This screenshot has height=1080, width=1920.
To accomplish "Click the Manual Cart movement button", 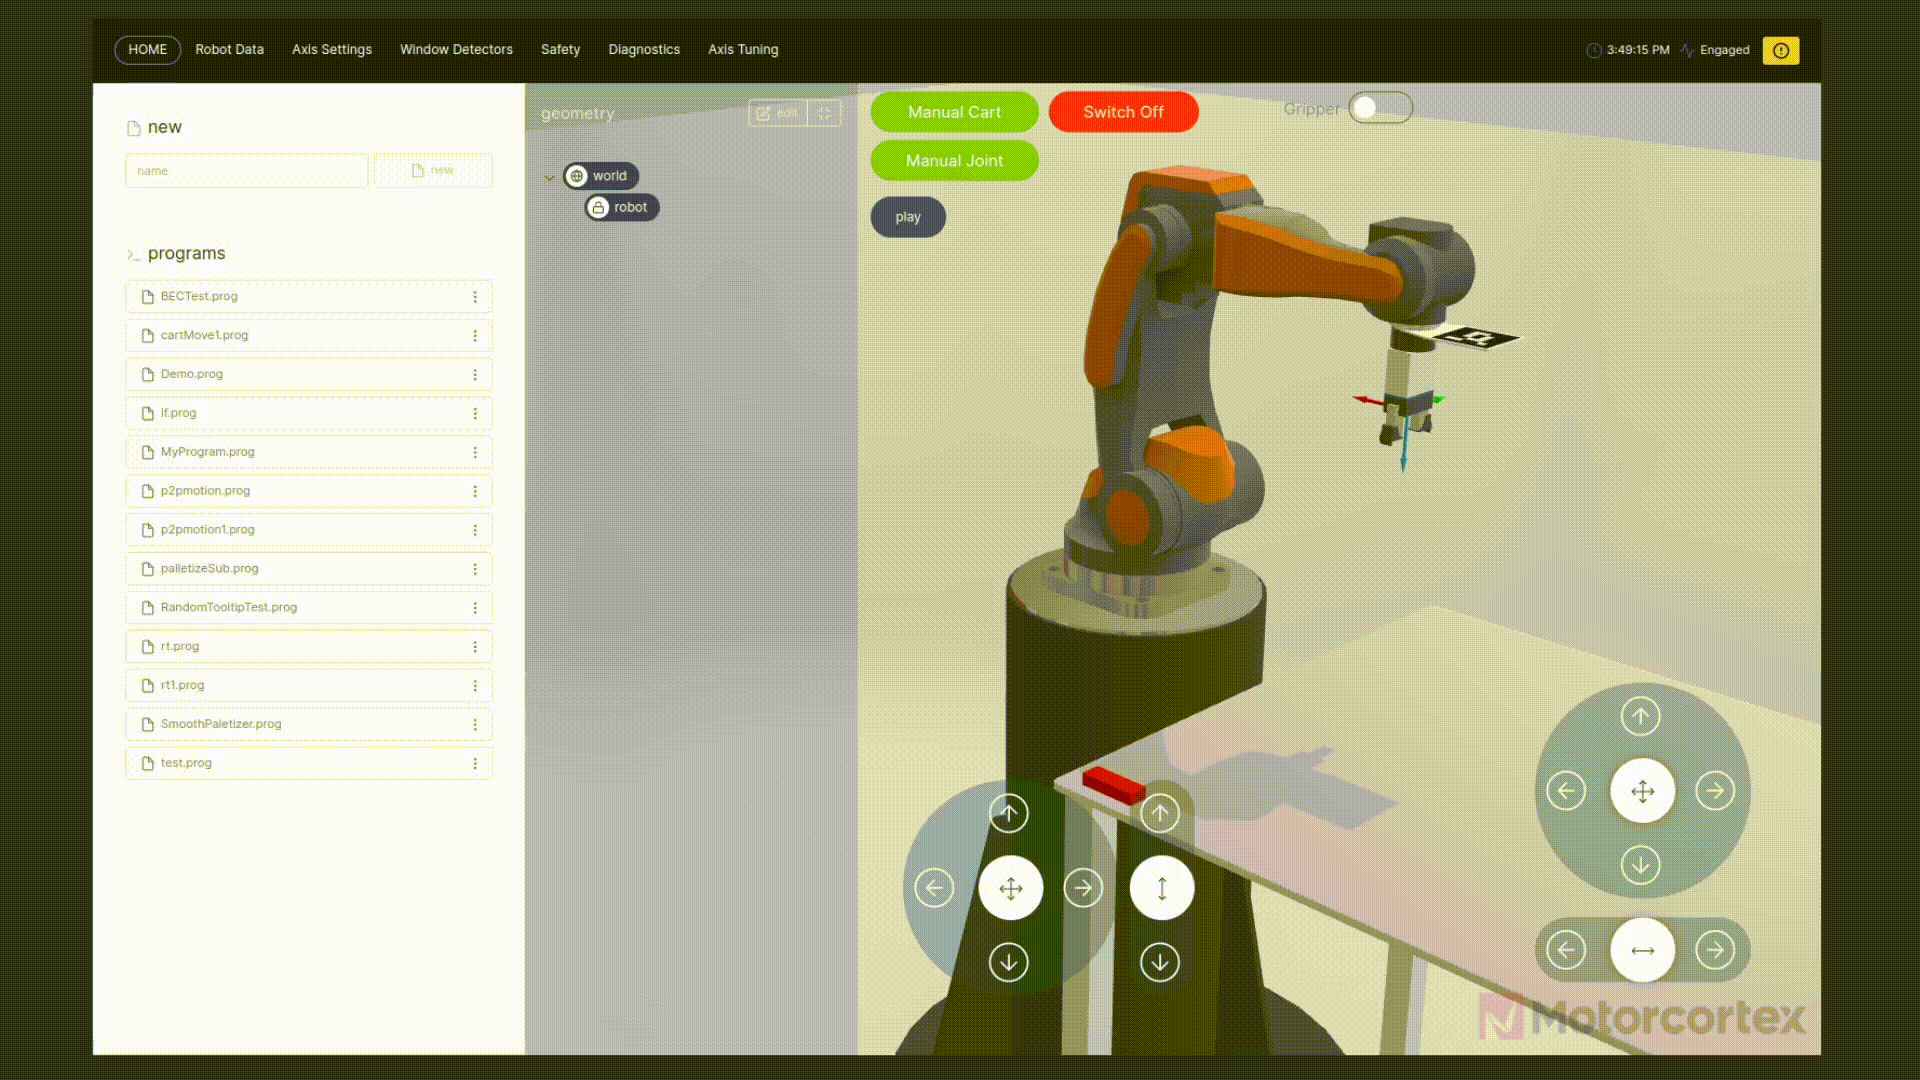I will point(955,112).
